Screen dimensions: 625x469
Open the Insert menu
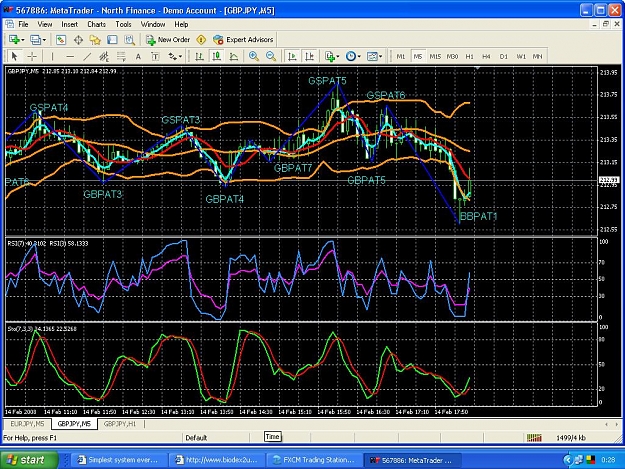pos(69,24)
